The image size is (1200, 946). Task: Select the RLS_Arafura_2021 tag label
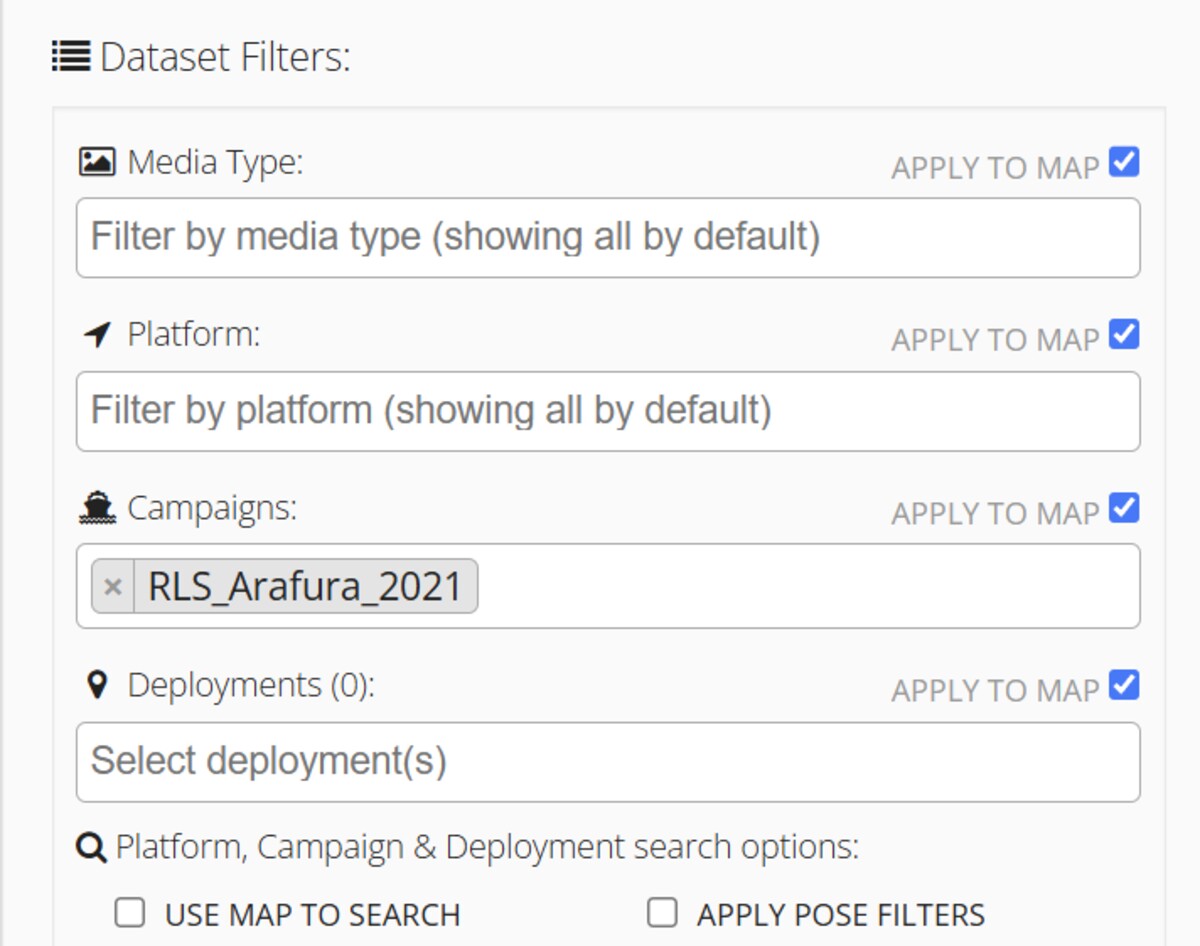(x=305, y=586)
